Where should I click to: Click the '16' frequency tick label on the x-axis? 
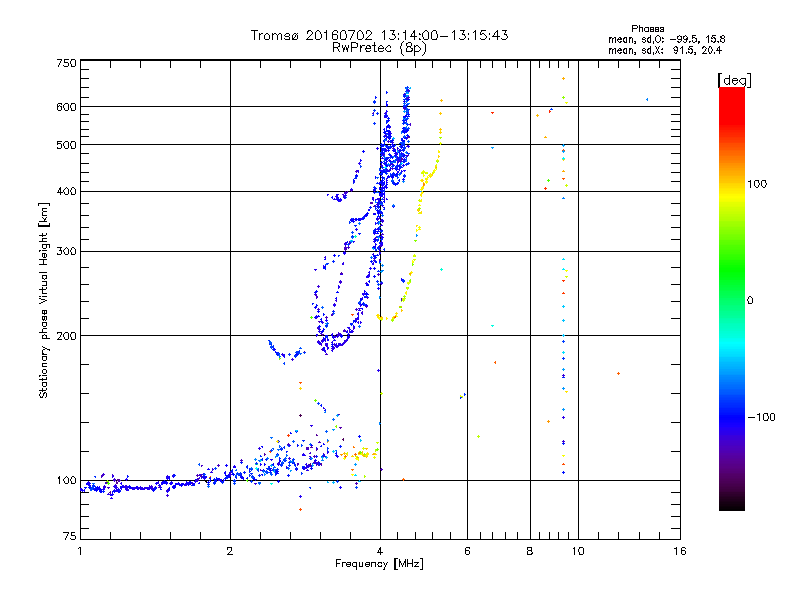(x=680, y=551)
